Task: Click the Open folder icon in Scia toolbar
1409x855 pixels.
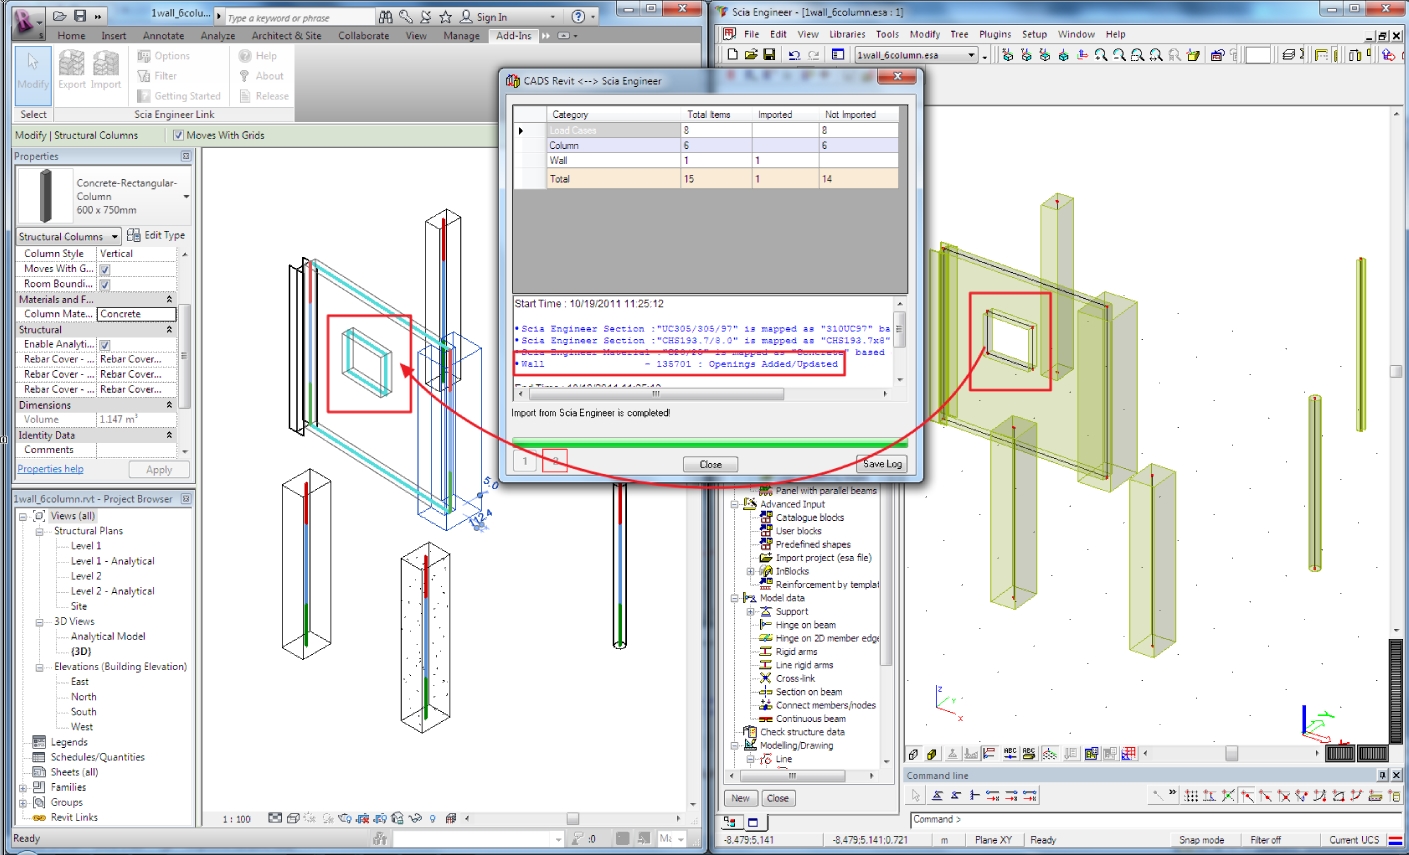Action: point(751,55)
